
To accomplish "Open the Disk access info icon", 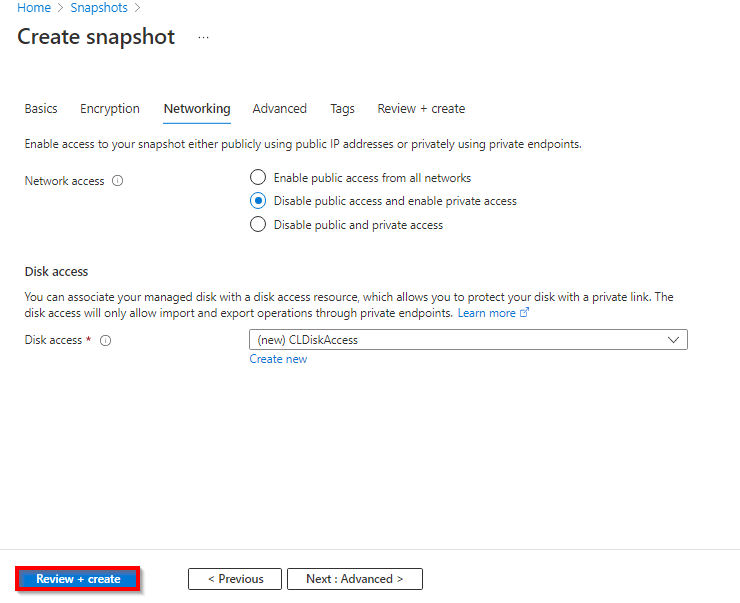I will click(106, 340).
